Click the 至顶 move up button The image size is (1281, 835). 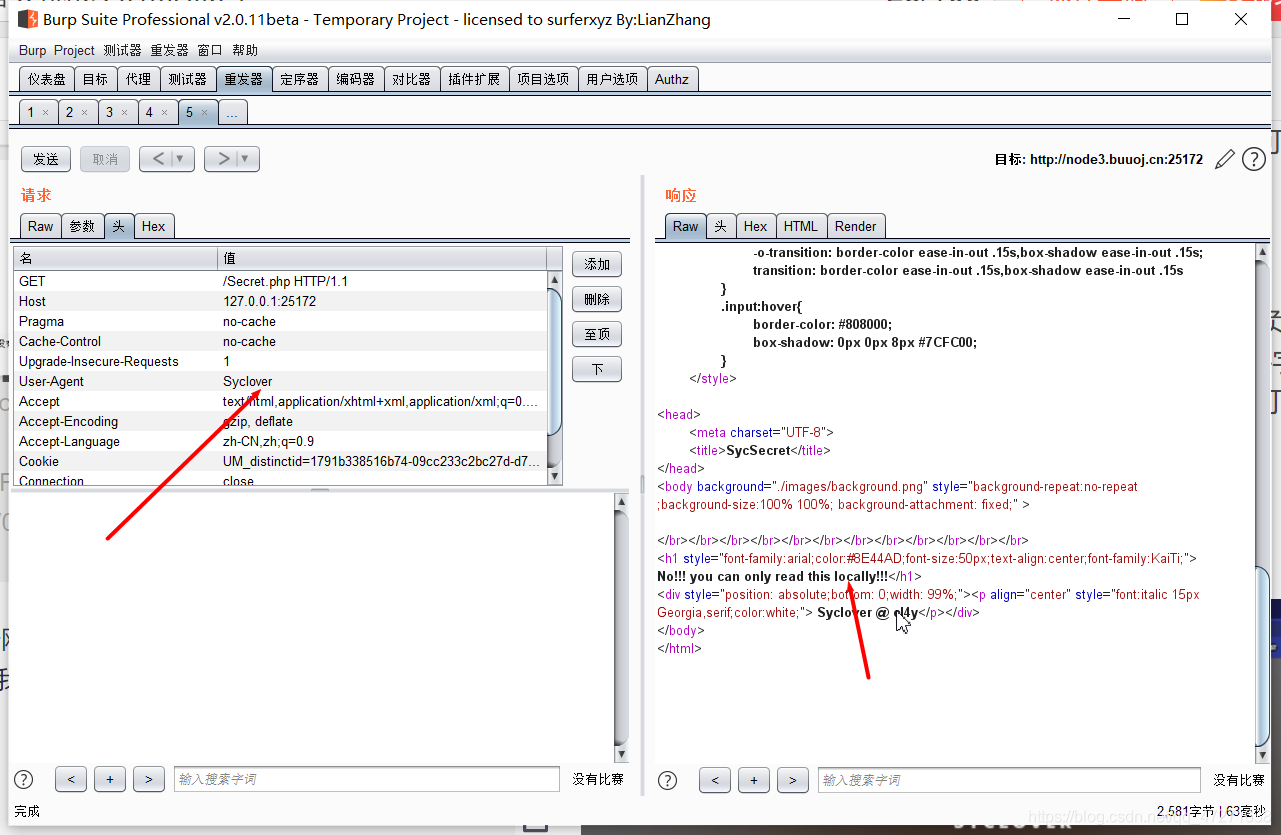pos(597,334)
